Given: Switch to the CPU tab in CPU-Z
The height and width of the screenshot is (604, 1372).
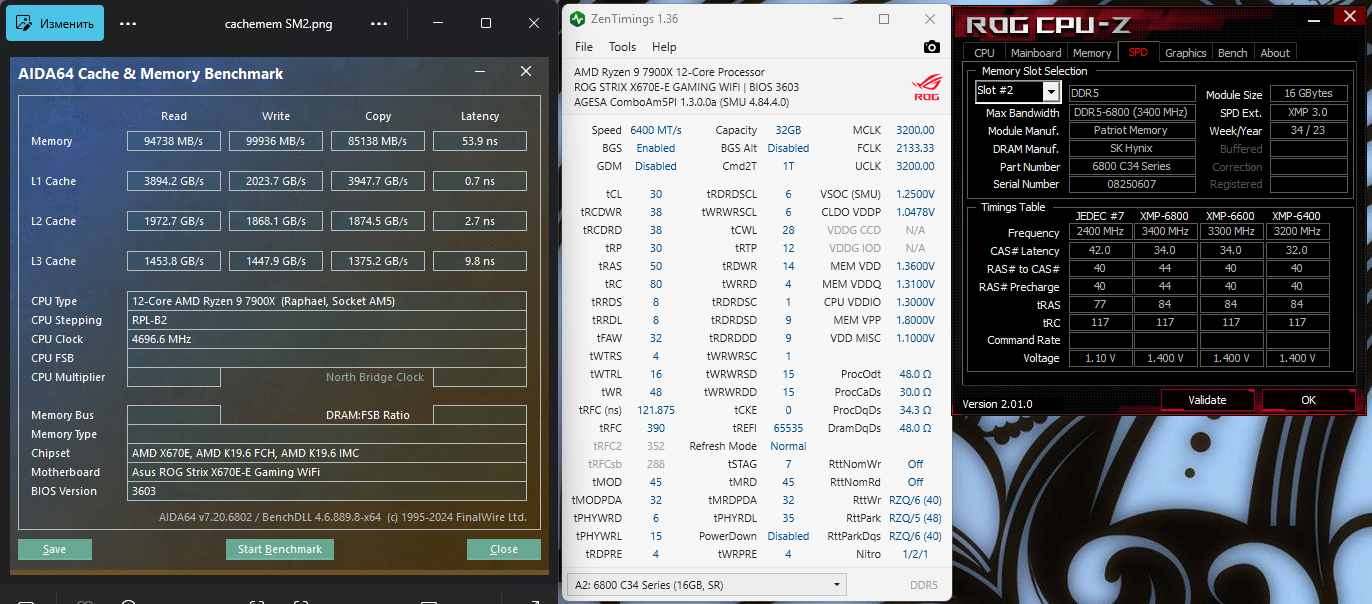Looking at the screenshot, I should pyautogui.click(x=984, y=53).
